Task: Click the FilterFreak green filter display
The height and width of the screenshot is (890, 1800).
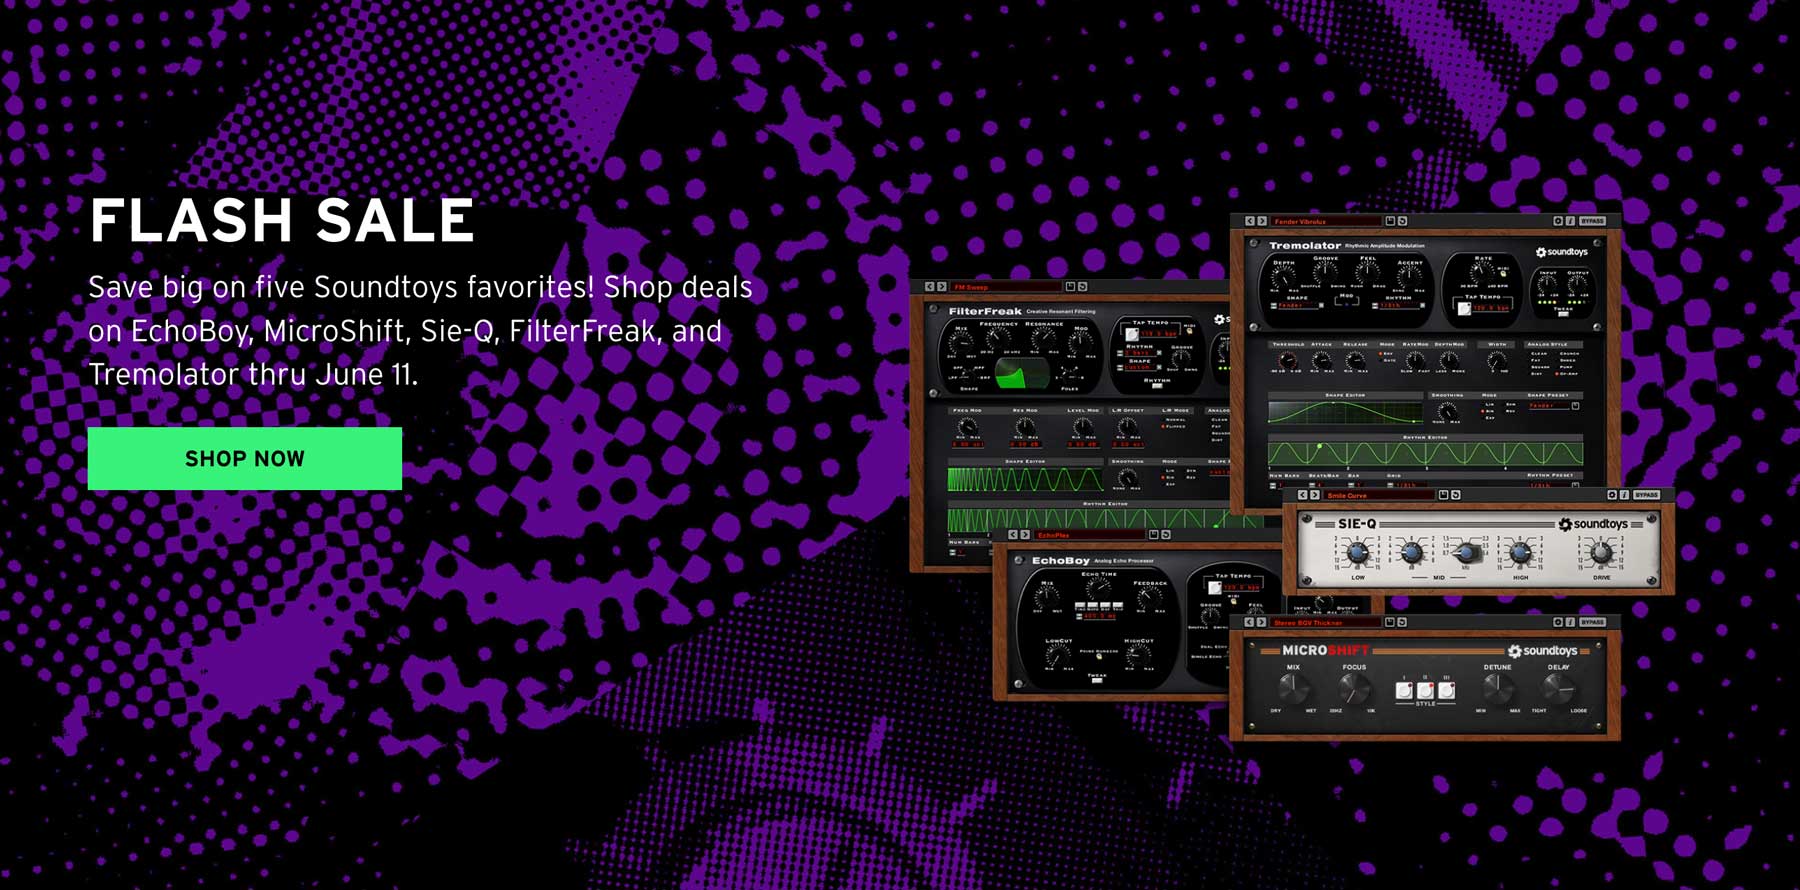Action: 1022,373
